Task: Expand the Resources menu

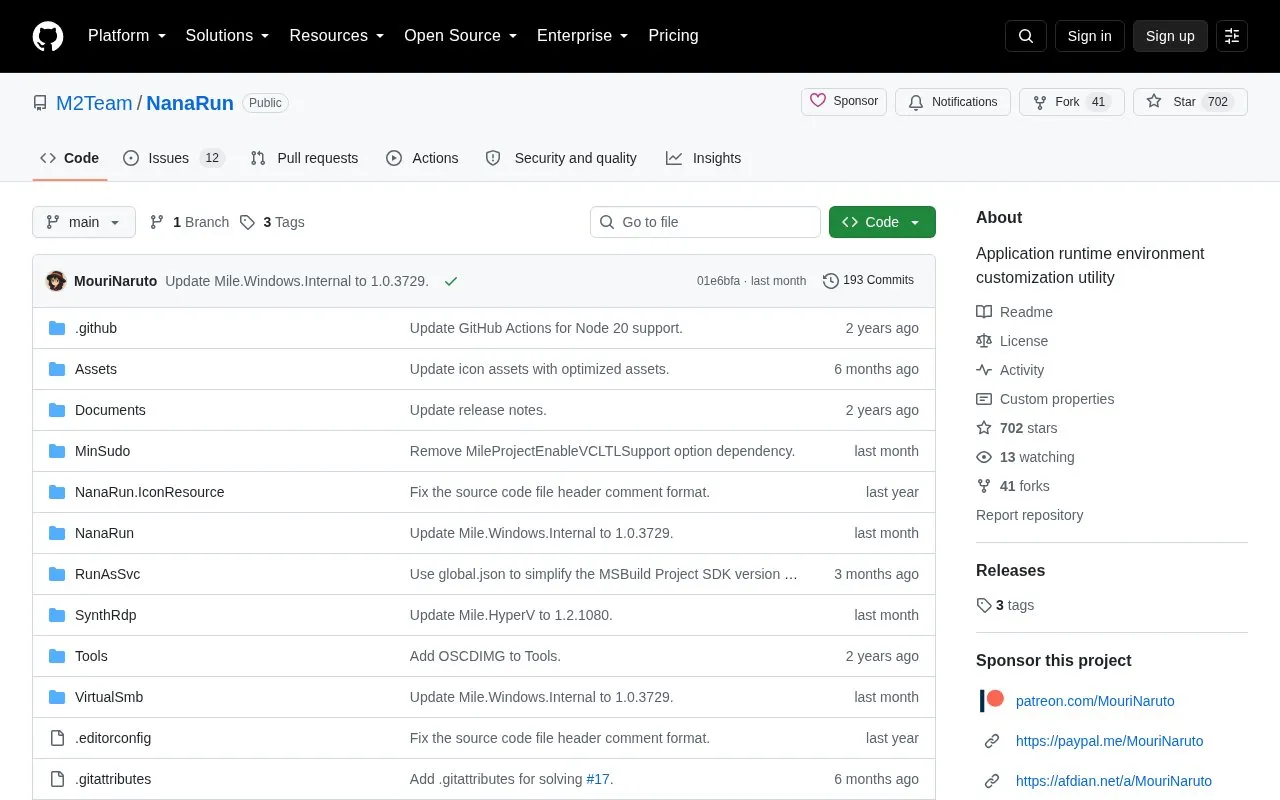Action: click(x=337, y=36)
